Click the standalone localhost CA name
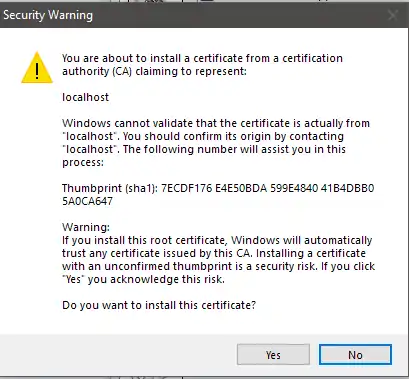Screen dimensions: 409x379 [x=86, y=97]
